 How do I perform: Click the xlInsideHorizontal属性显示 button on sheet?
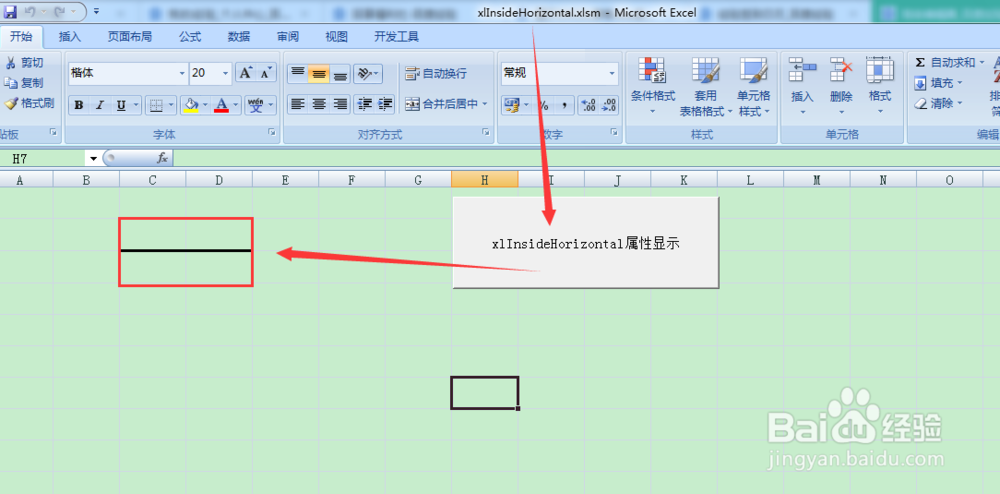(x=585, y=243)
